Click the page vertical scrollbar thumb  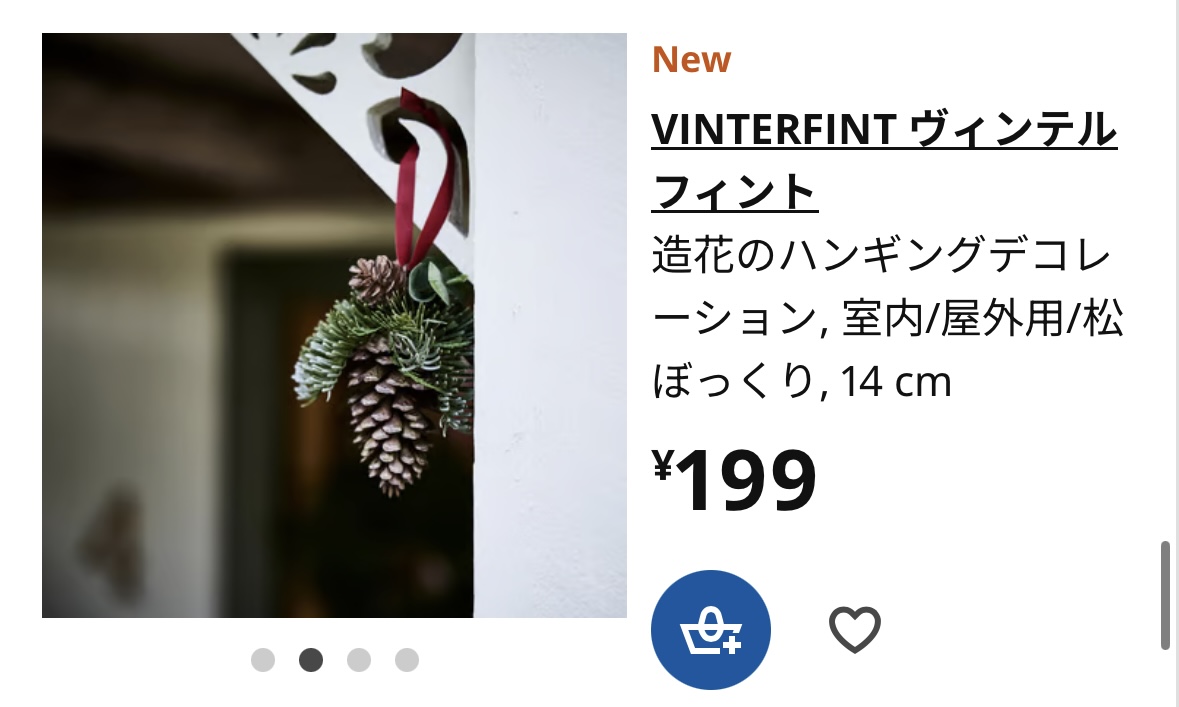tap(1165, 595)
